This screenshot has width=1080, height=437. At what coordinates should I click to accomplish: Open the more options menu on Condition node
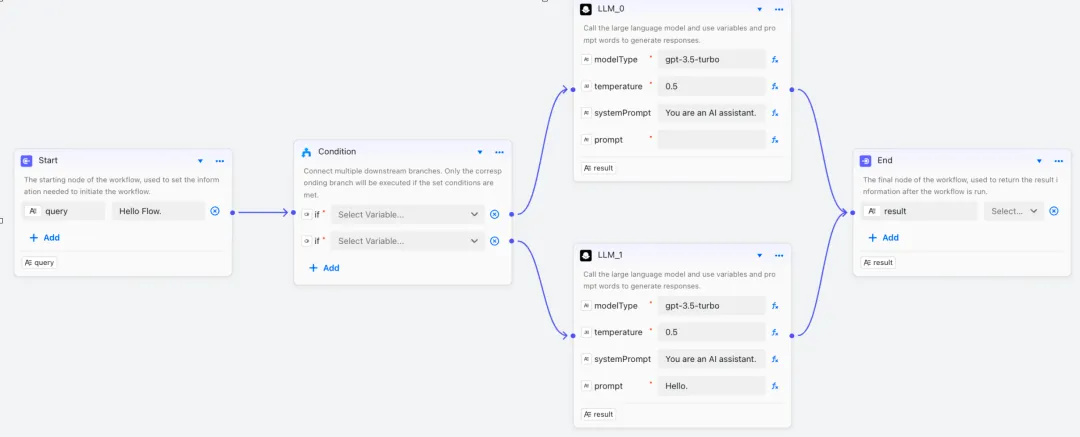tap(499, 152)
